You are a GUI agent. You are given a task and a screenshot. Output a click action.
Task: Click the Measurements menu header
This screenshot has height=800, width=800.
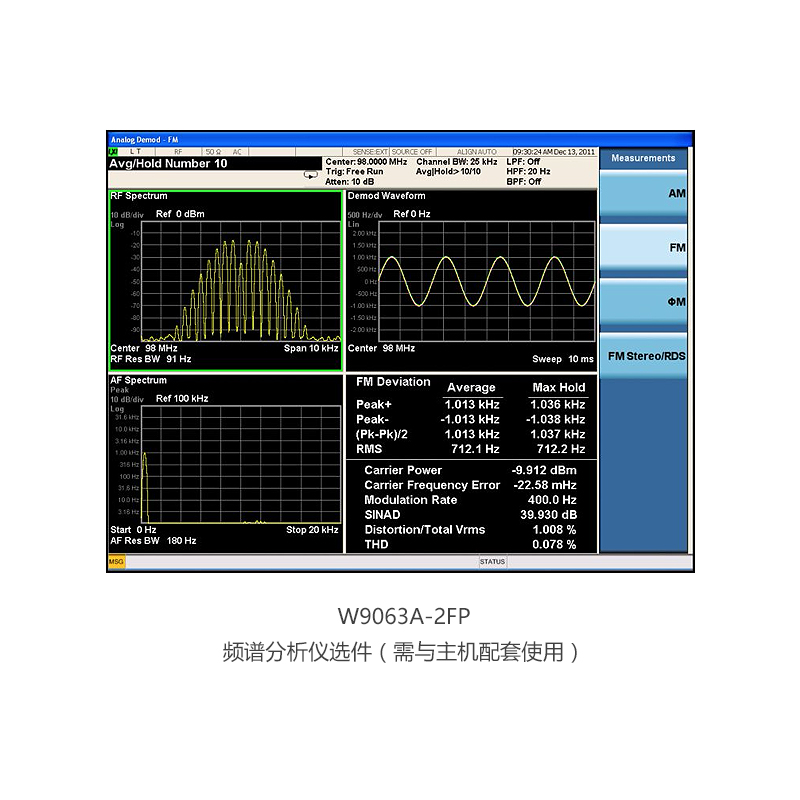pyautogui.click(x=643, y=158)
